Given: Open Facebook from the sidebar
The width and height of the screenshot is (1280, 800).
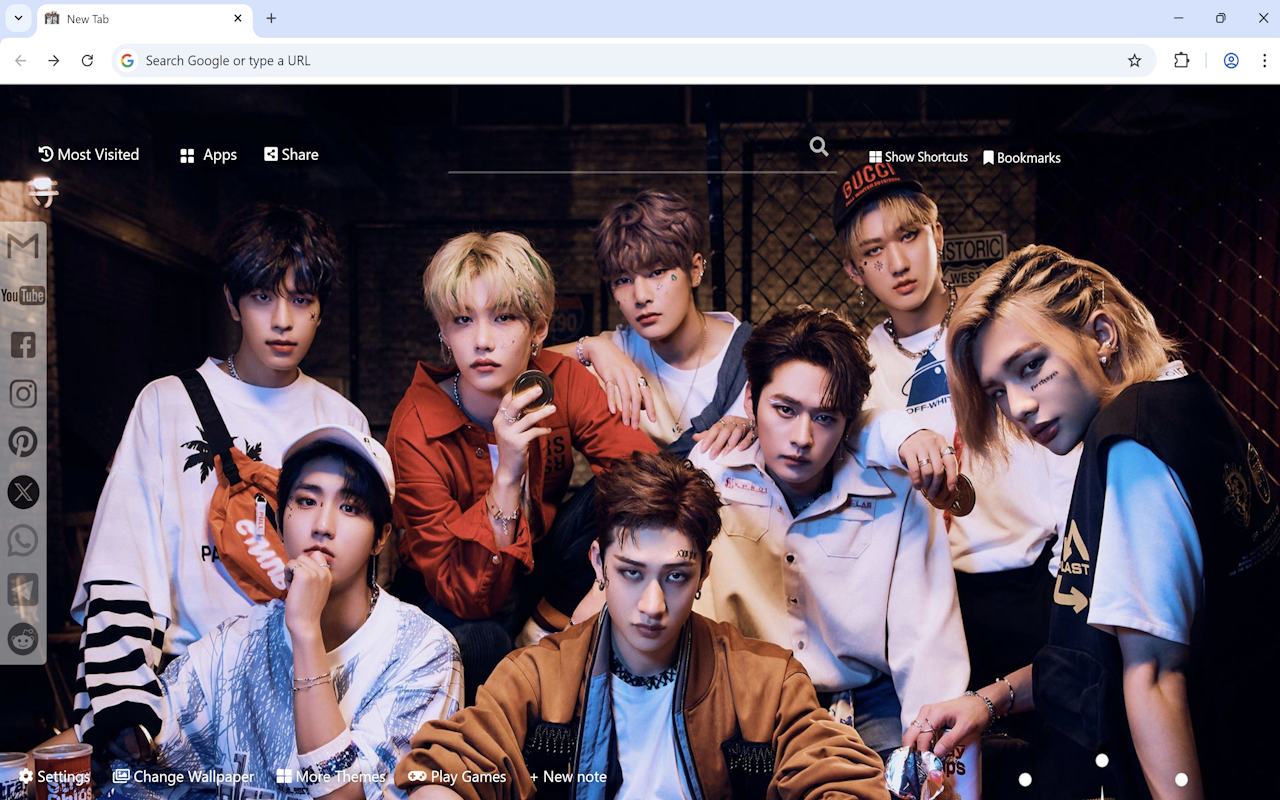Looking at the screenshot, I should coord(23,344).
